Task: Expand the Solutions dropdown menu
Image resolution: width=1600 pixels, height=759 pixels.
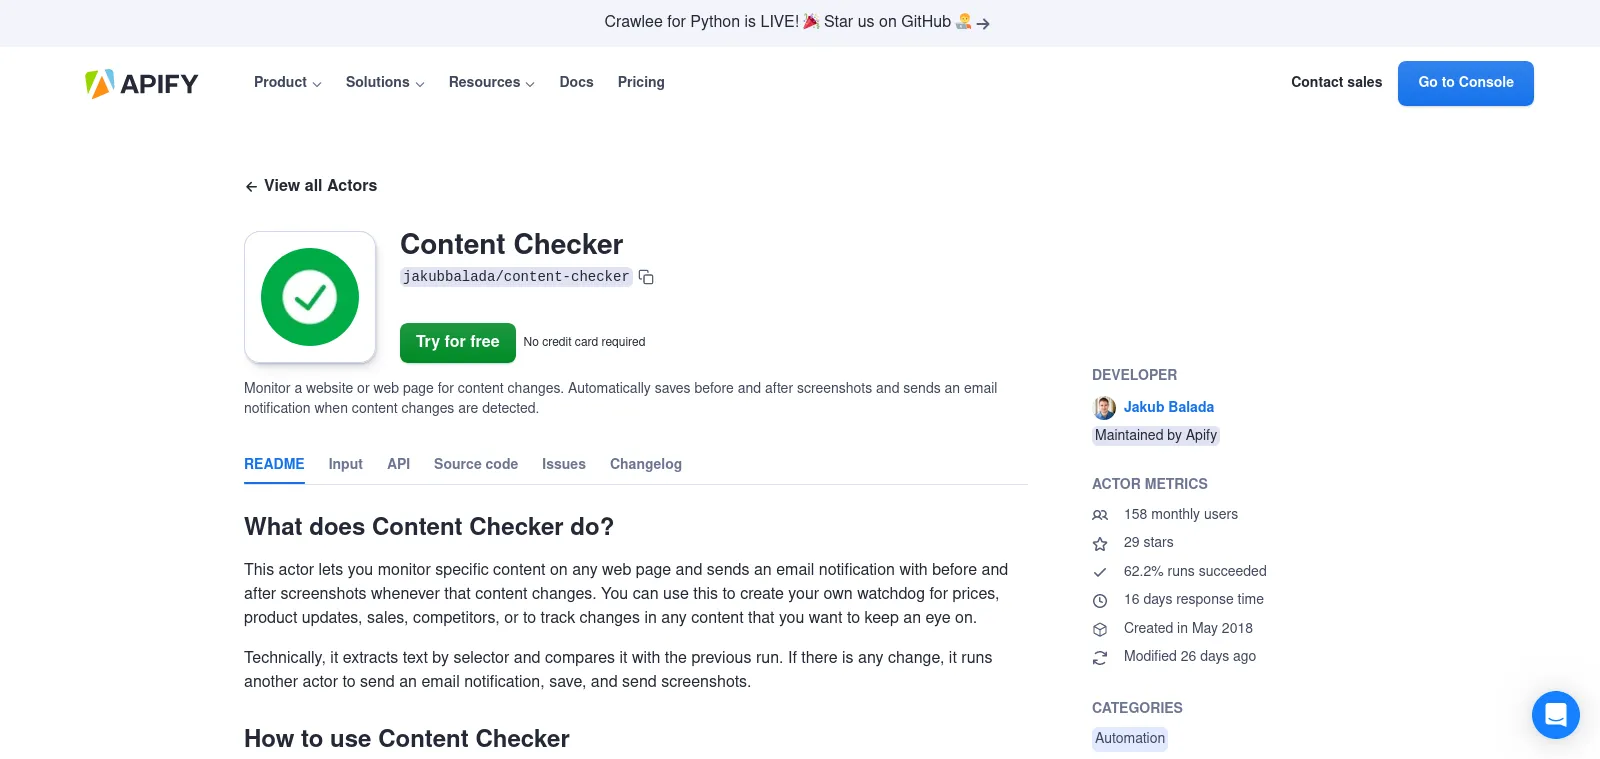Action: pyautogui.click(x=385, y=82)
